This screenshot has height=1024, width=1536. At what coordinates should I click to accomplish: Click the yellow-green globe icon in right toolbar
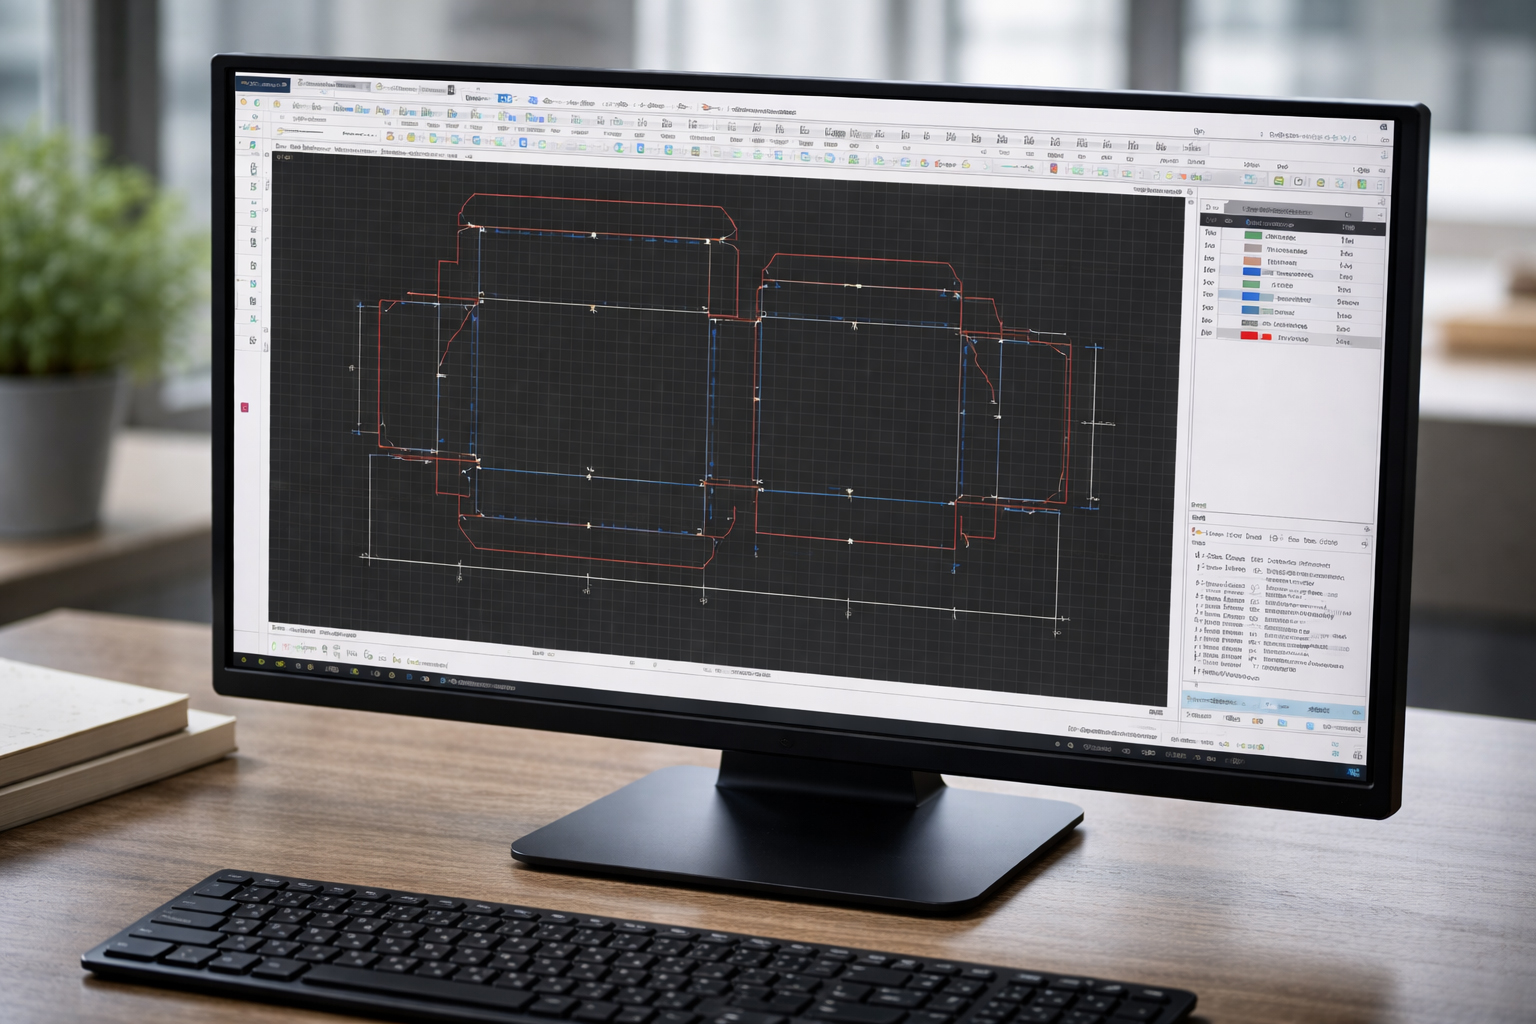tap(1320, 183)
